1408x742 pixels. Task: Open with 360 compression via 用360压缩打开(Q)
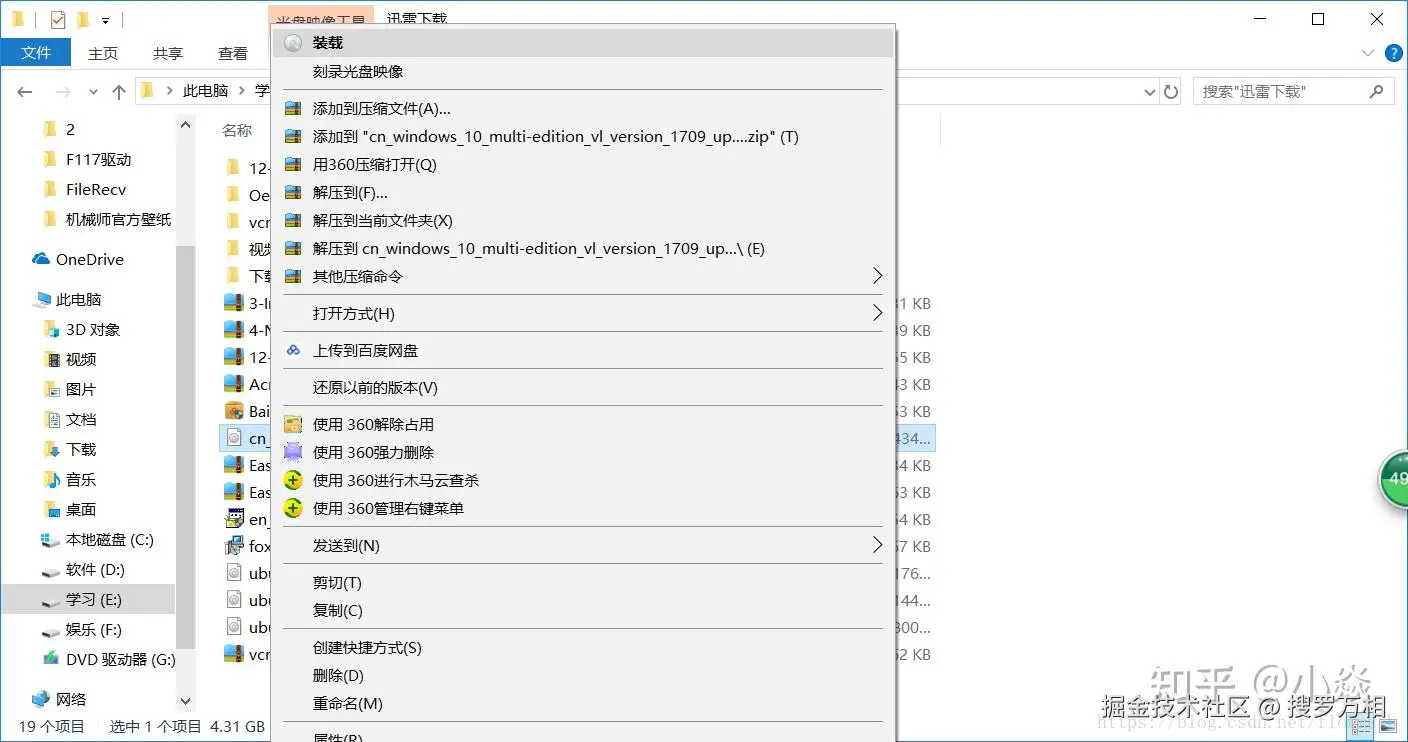[x=584, y=165]
